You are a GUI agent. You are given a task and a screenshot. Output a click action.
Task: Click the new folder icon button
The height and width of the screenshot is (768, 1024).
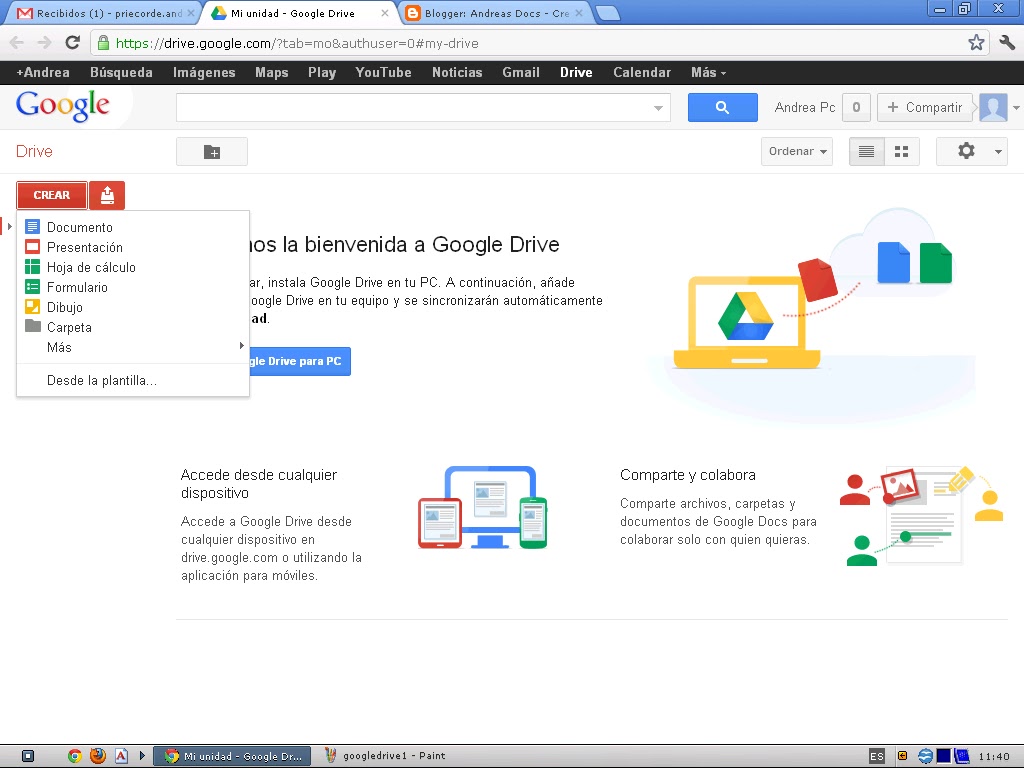[212, 152]
